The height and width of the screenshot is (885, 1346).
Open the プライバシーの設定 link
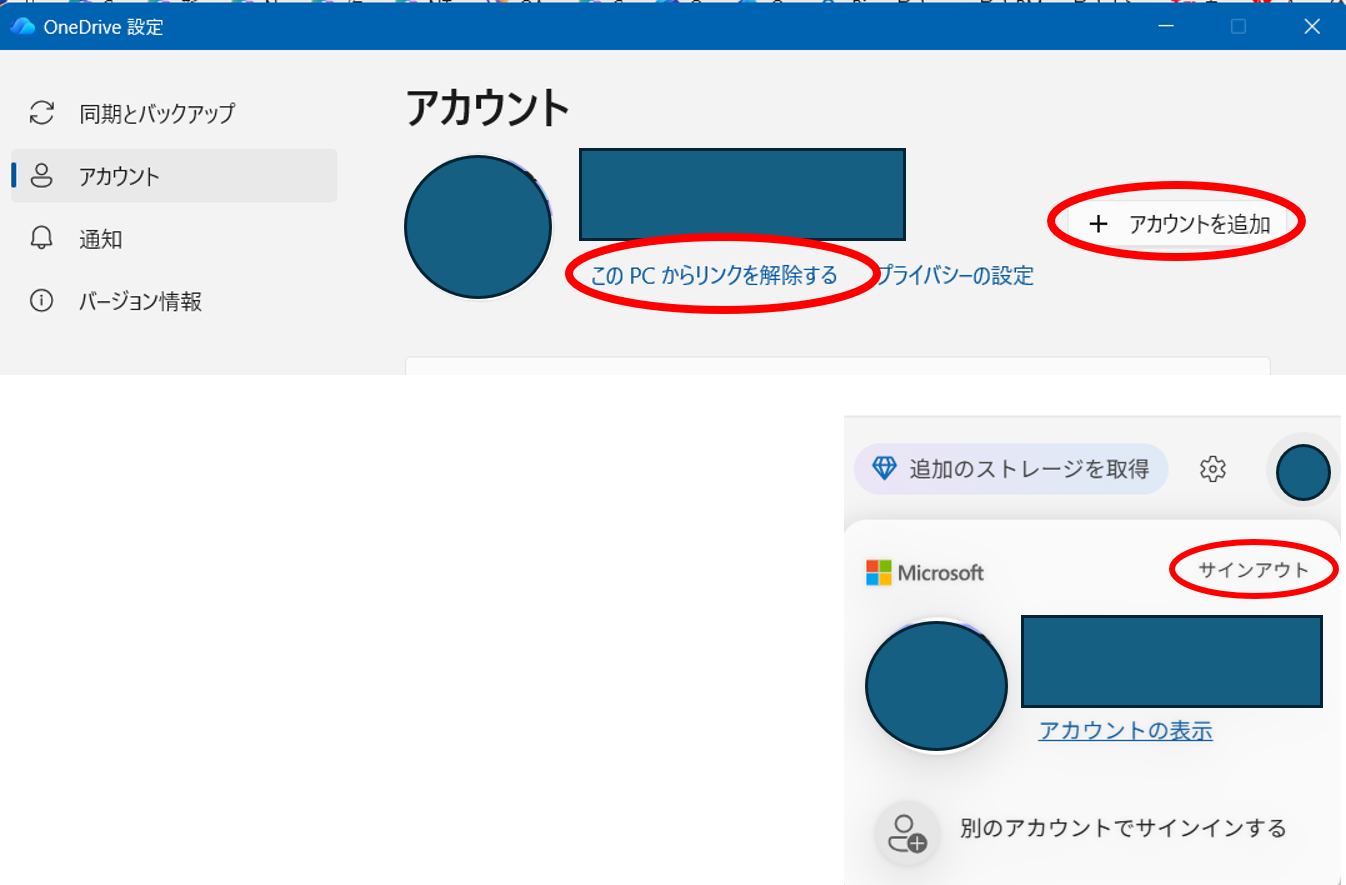coord(955,275)
